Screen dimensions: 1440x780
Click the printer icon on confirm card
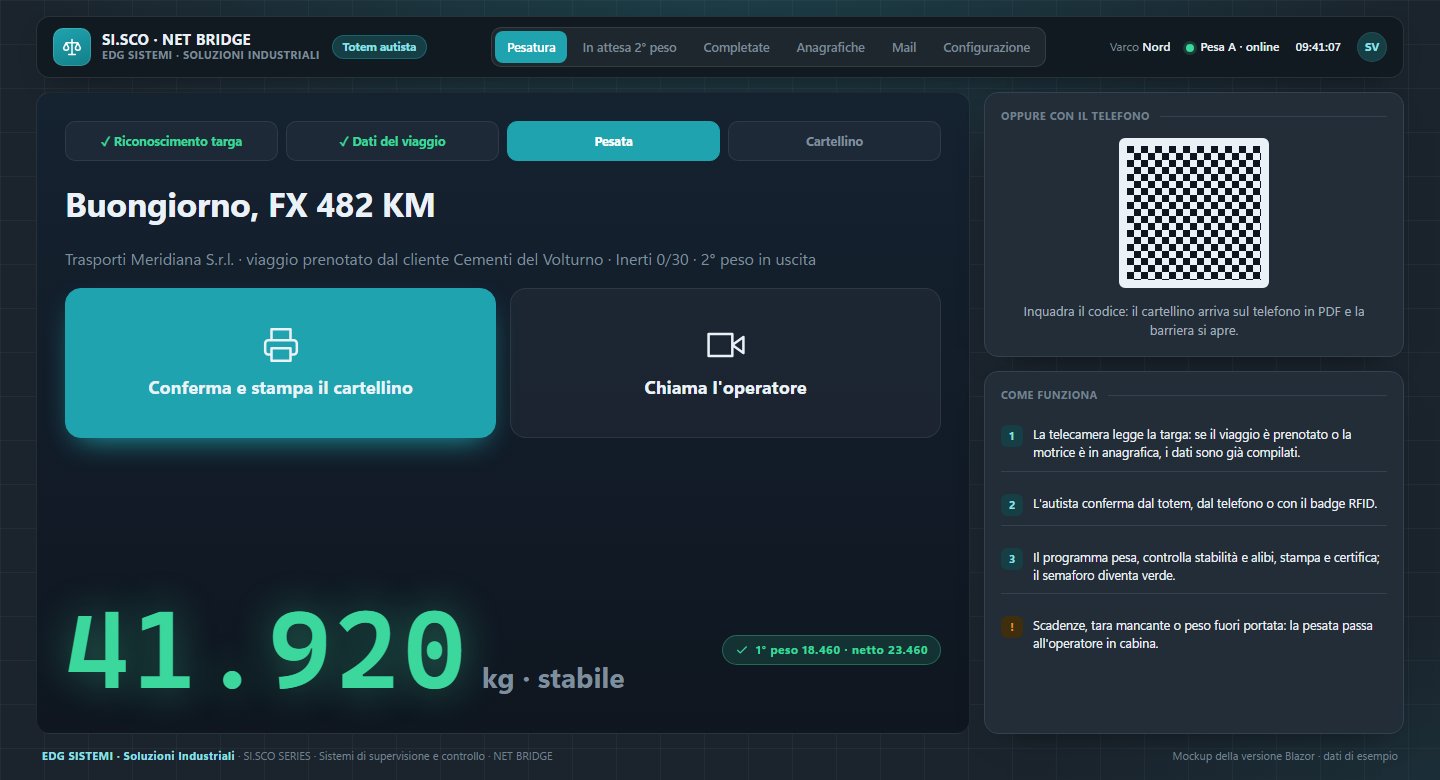coord(281,345)
